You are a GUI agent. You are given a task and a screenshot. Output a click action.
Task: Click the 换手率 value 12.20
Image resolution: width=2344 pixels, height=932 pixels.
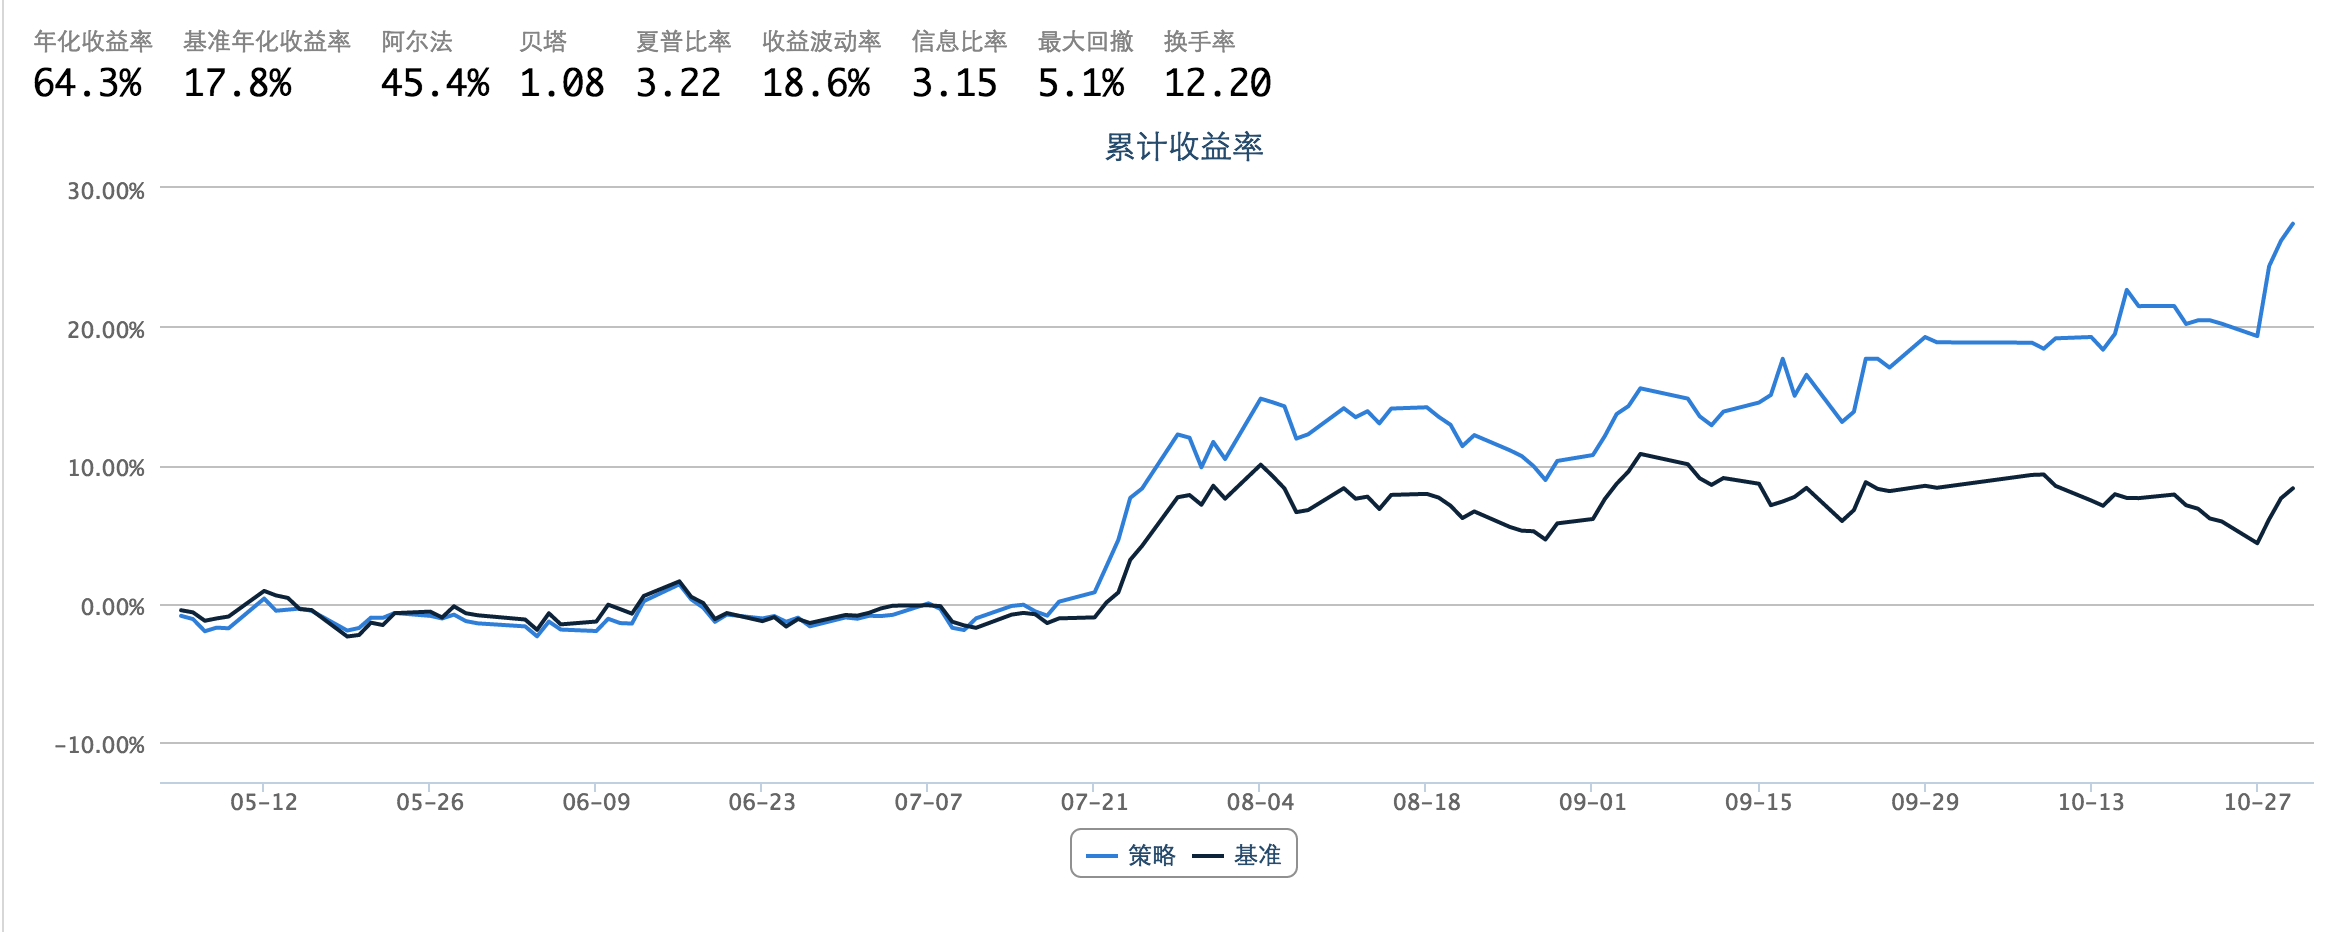(1217, 83)
